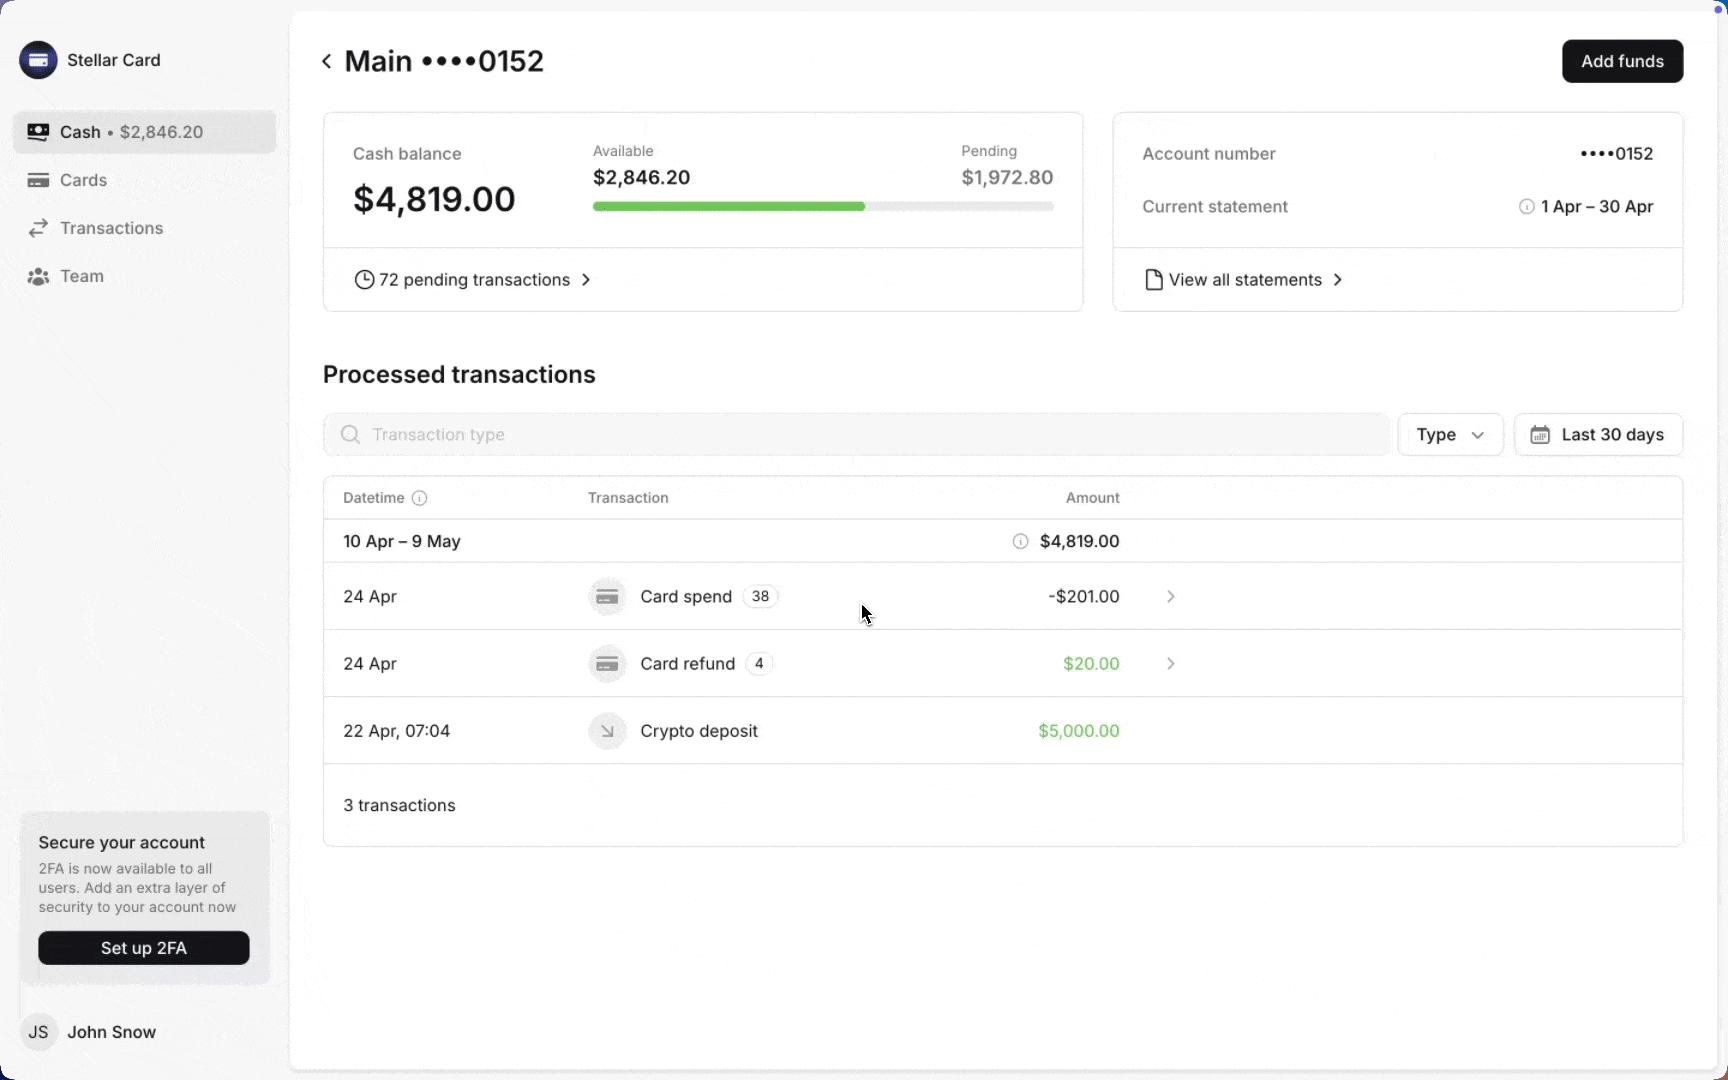1728x1080 pixels.
Task: Click the Team people icon in sidebar
Action: coord(38,276)
